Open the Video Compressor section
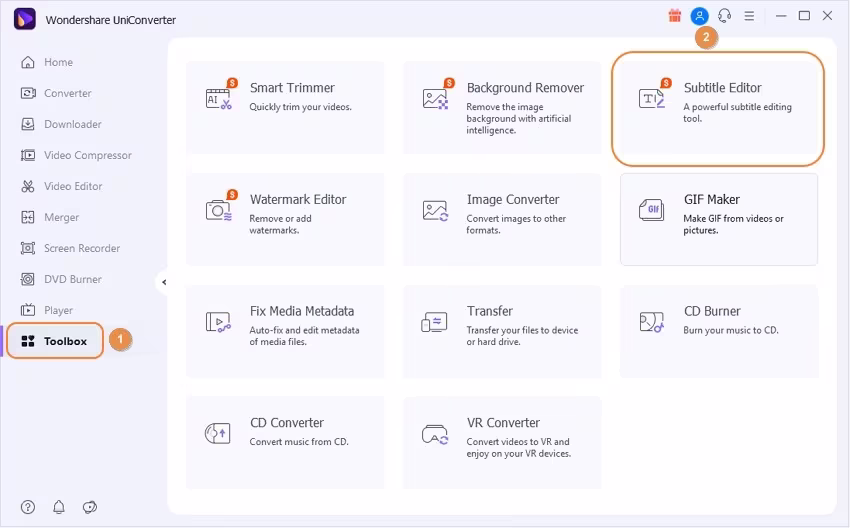 click(x=87, y=155)
